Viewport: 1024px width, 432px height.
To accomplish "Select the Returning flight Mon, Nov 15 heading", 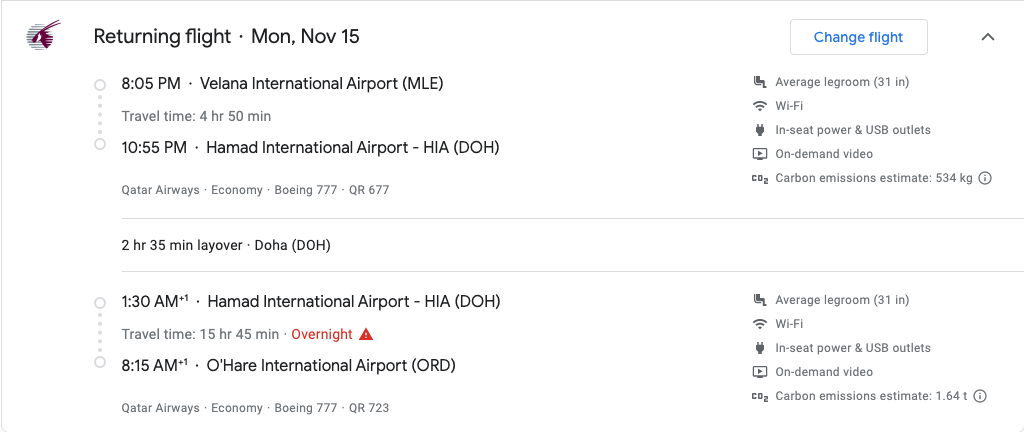I will (227, 36).
